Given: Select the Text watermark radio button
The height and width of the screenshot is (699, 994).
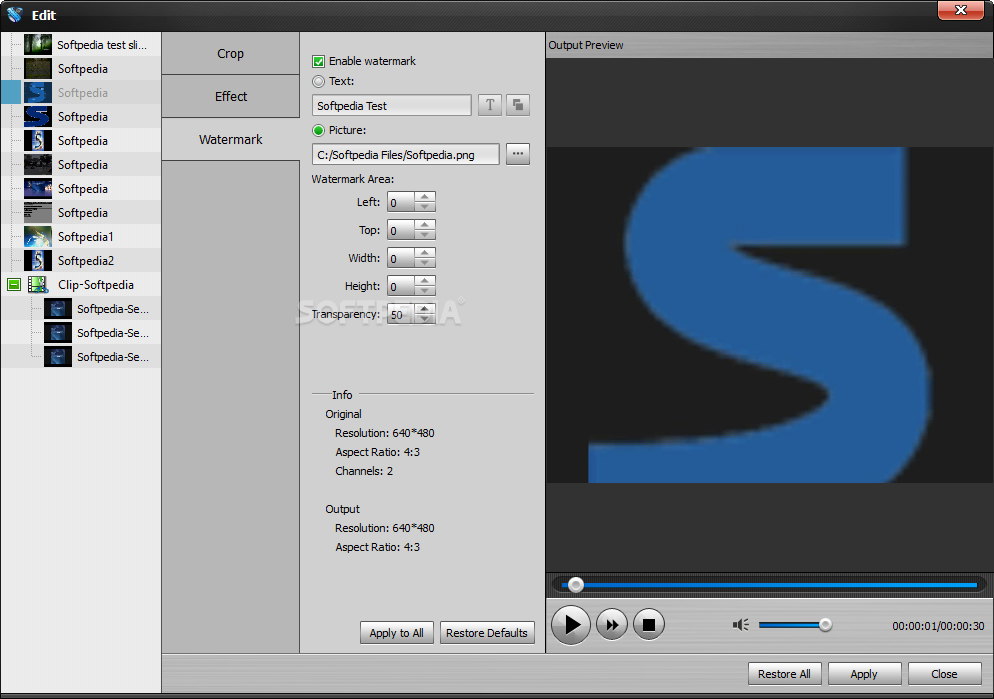Looking at the screenshot, I should (x=318, y=81).
